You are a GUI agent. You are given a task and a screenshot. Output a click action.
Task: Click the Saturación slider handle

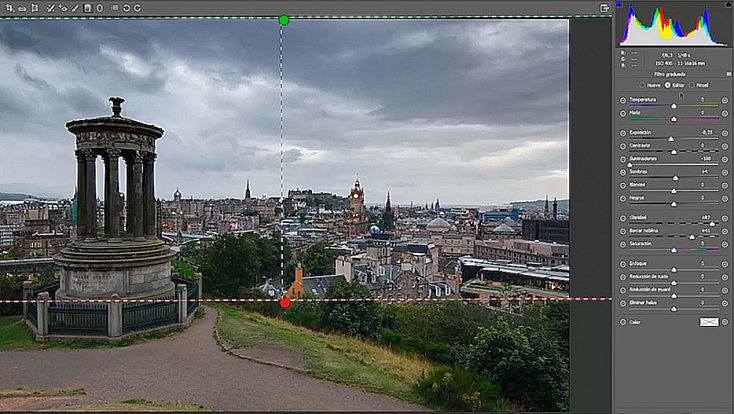674,251
